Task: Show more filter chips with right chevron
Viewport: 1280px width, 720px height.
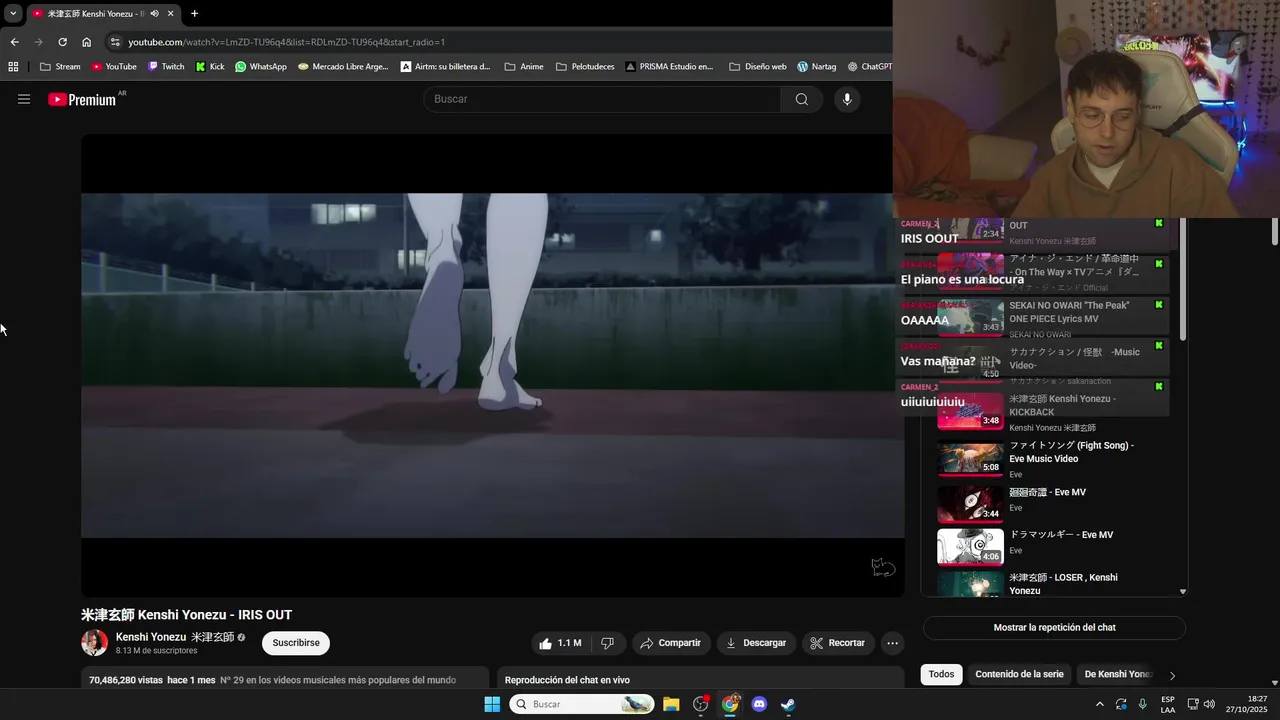Action: tap(1172, 675)
